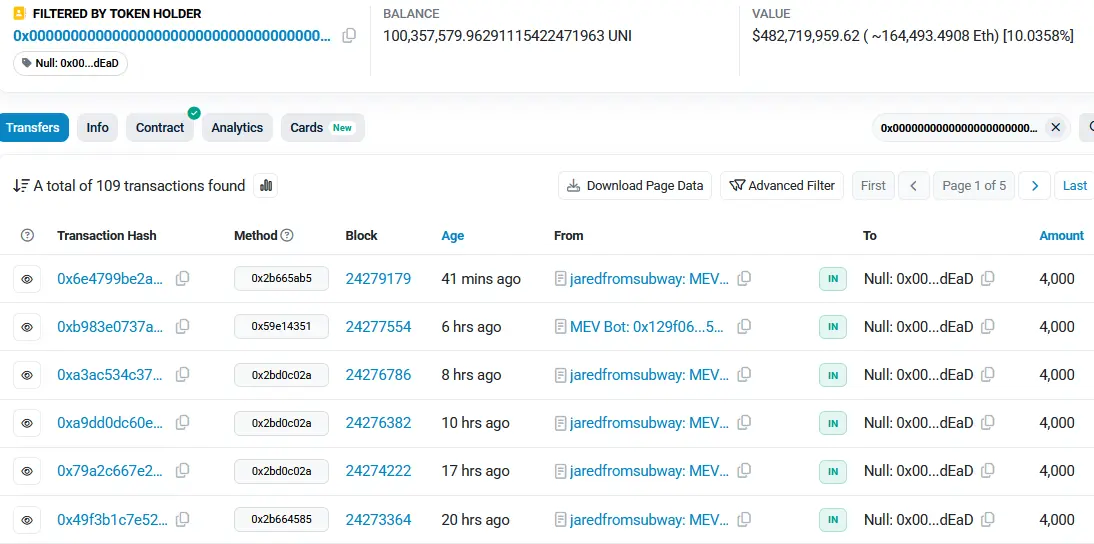The image size is (1094, 544).
Task: Open block 24274222
Action: (x=378, y=471)
